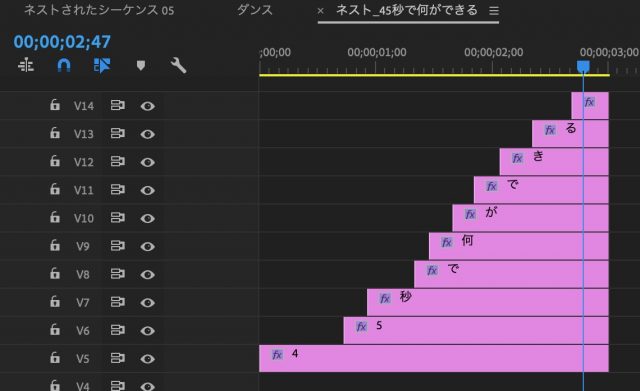
Task: Toggle sync lock for V7
Action: 118,302
